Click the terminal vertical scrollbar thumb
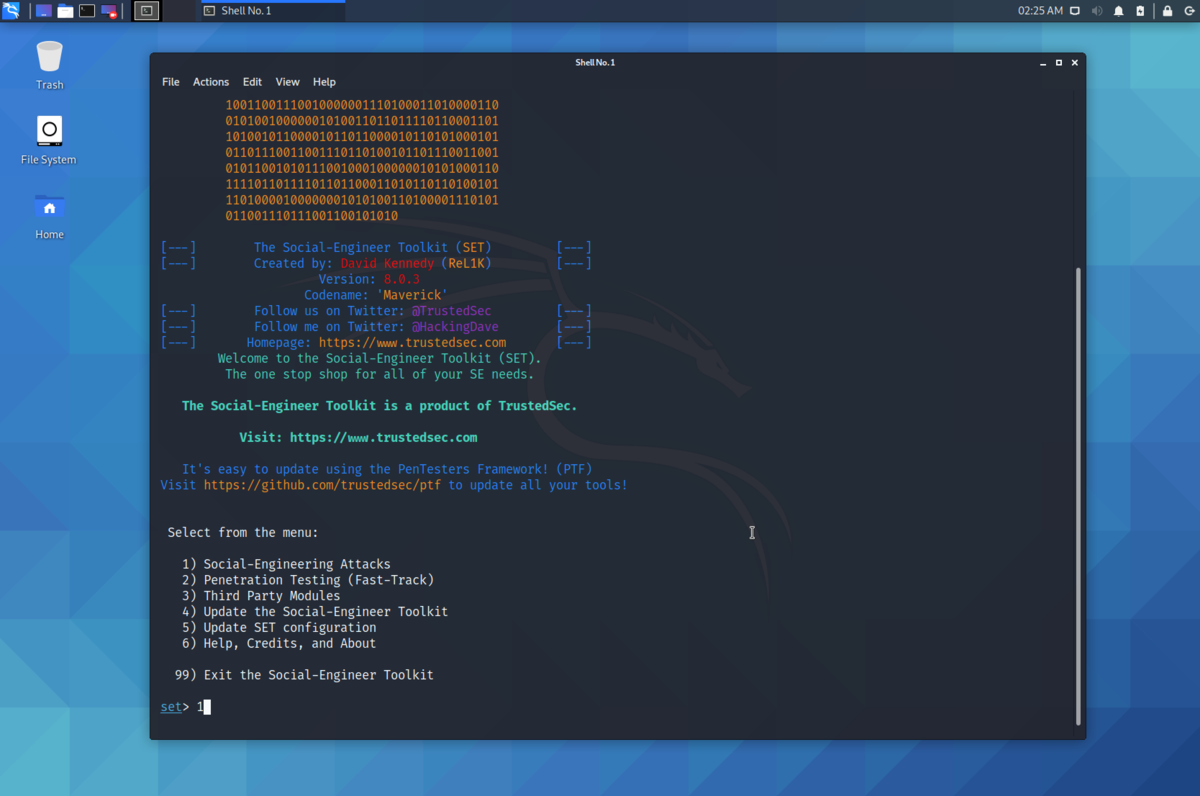 (1078, 495)
